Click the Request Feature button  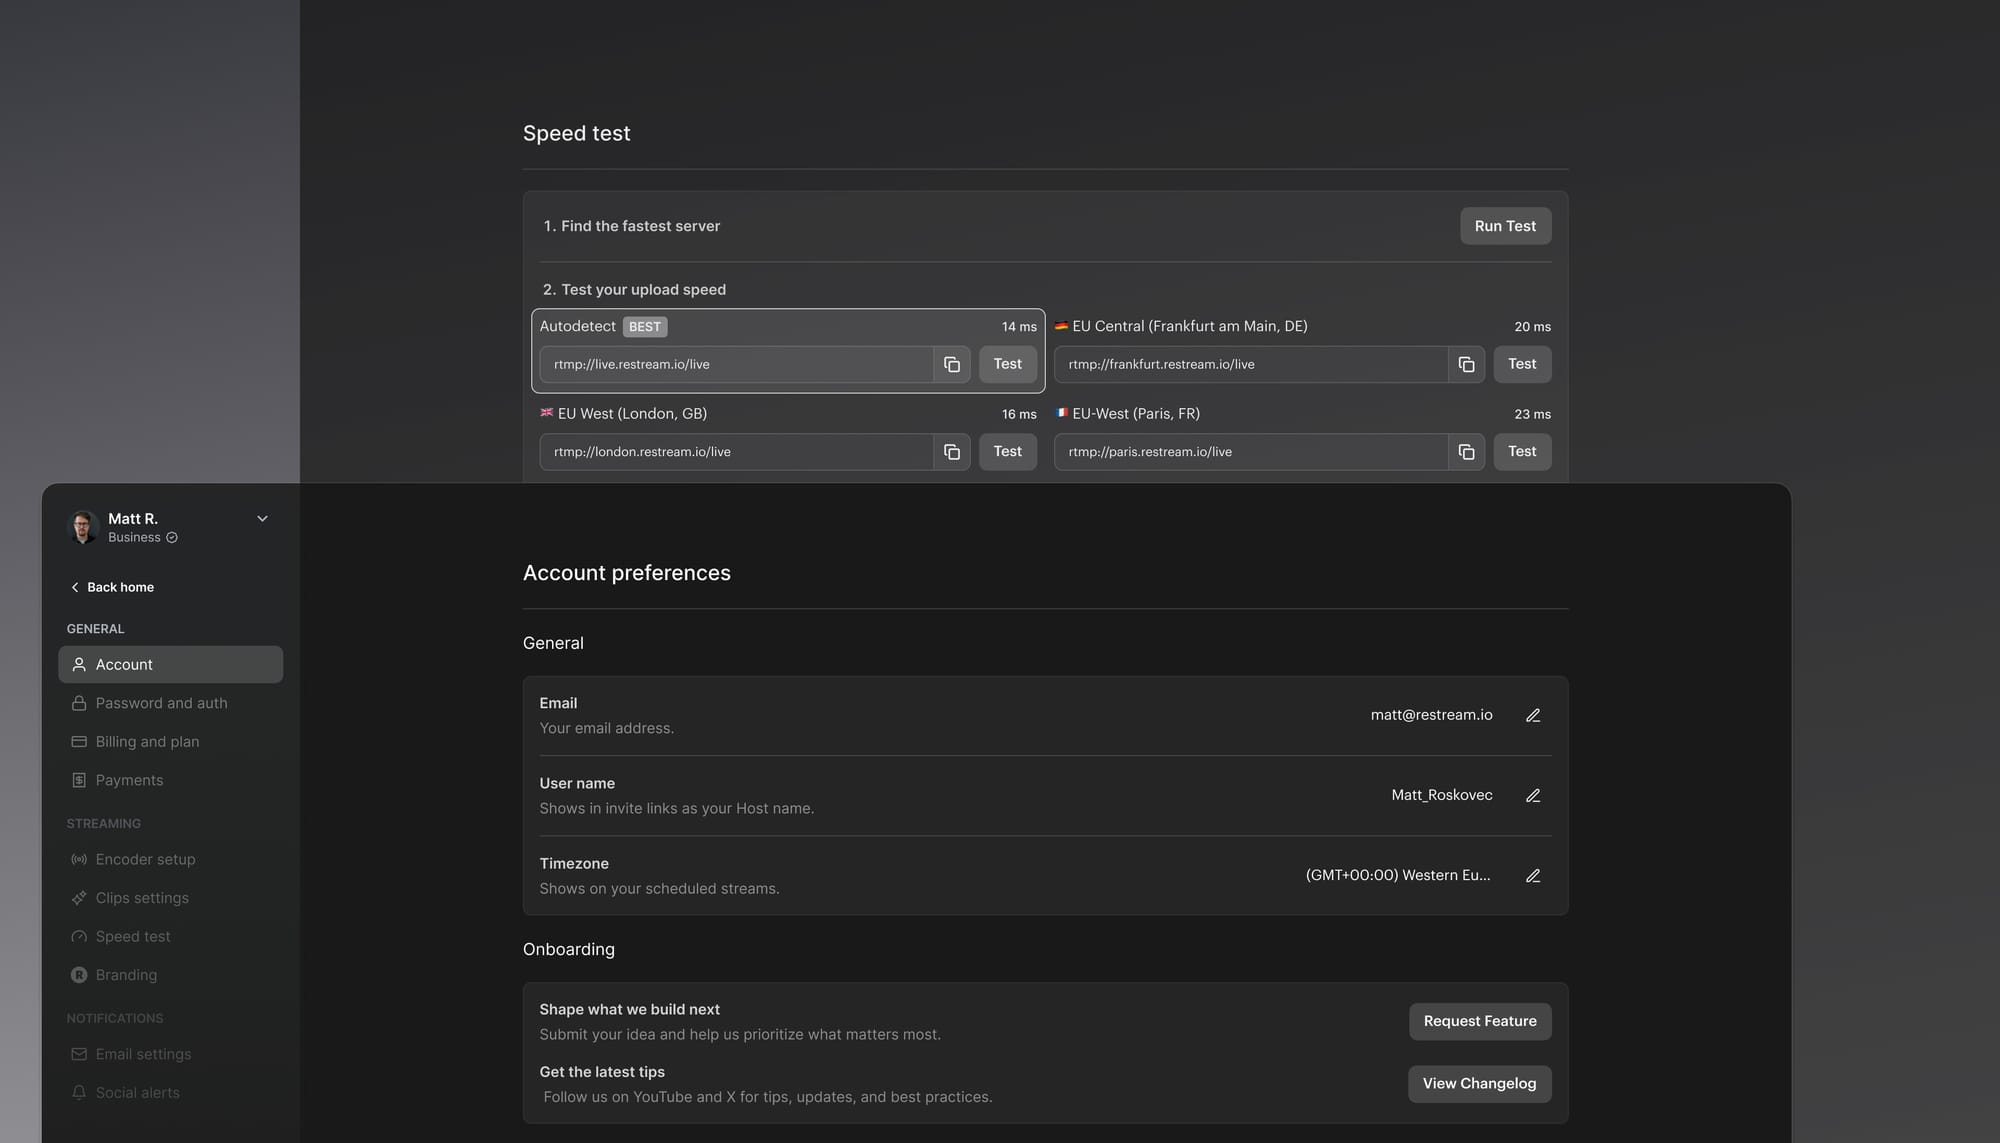tap(1479, 1021)
